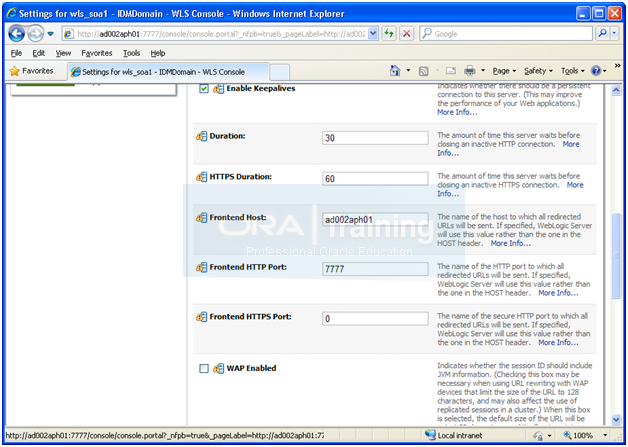Check the WAP Enabled checkbox
The image size is (628, 447).
tap(204, 368)
